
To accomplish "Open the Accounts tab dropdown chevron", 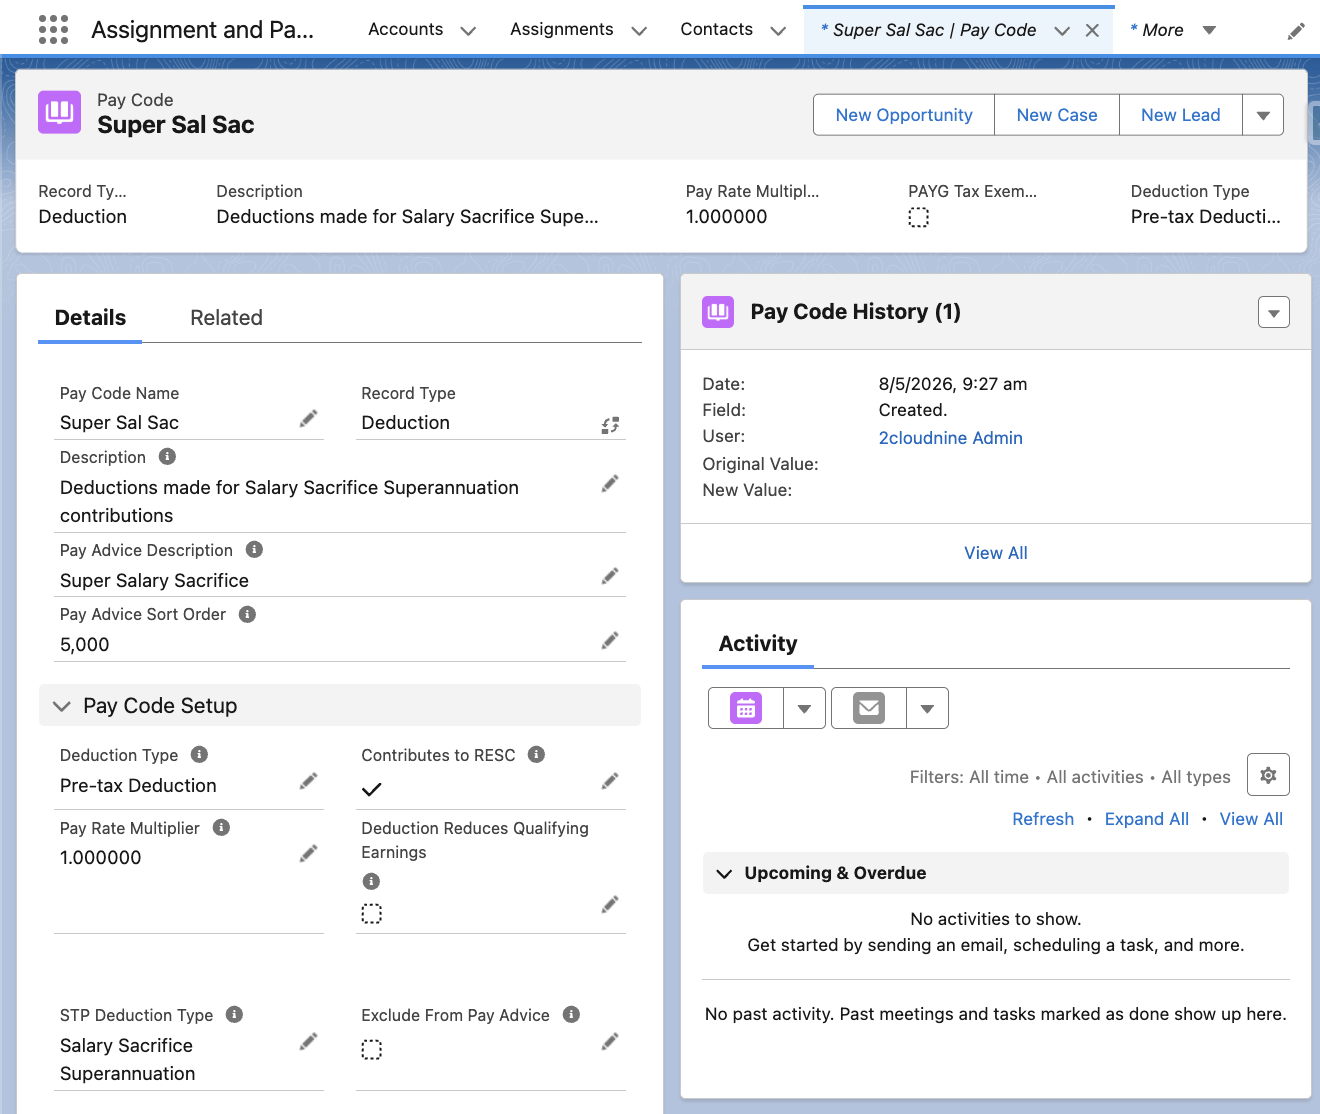I will click(468, 31).
